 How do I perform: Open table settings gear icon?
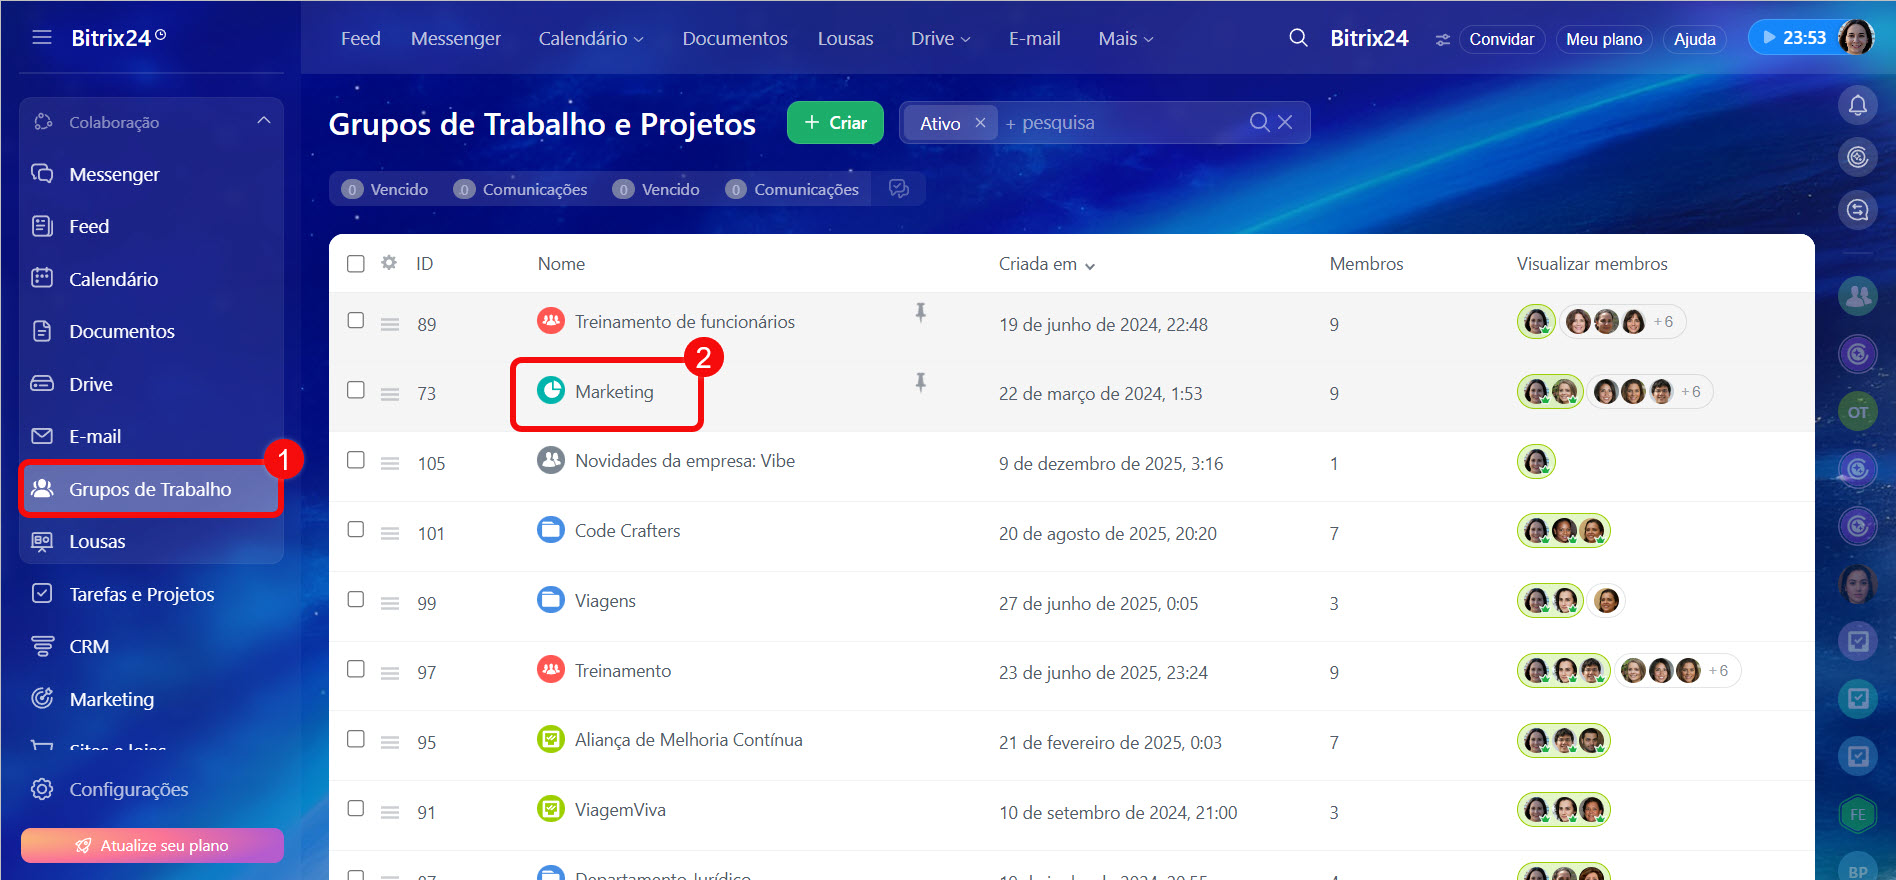point(389,263)
